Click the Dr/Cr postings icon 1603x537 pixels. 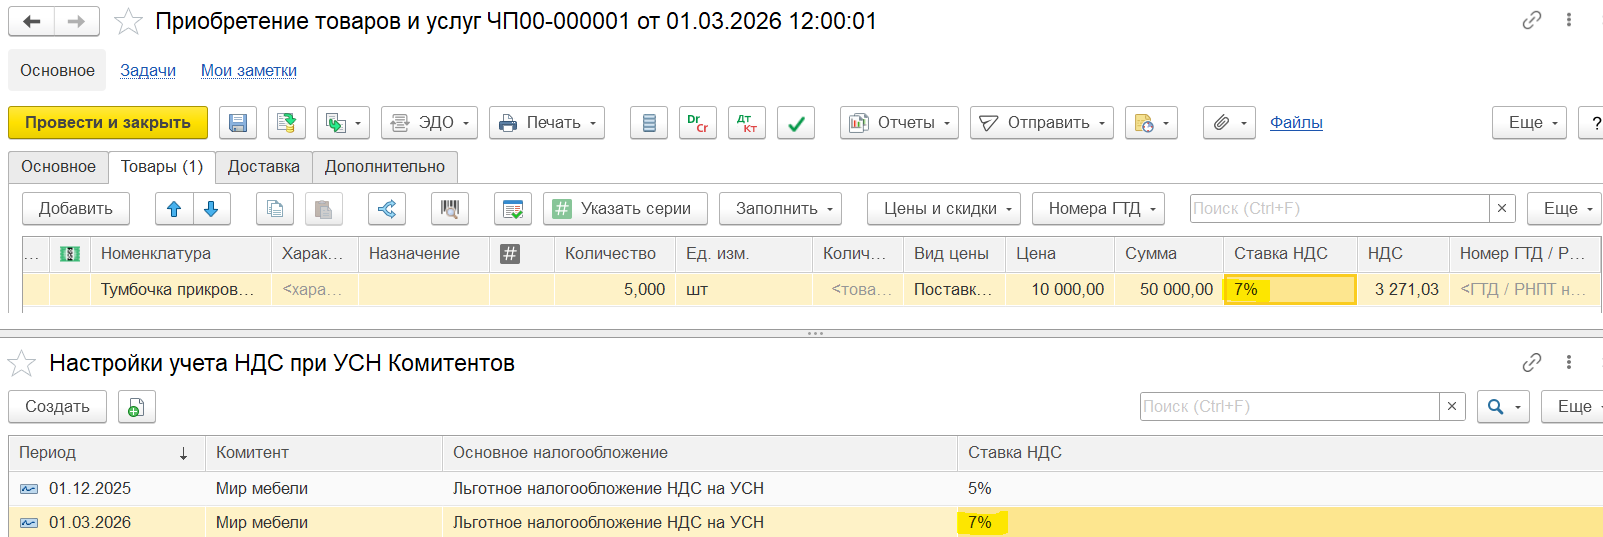pyautogui.click(x=698, y=123)
